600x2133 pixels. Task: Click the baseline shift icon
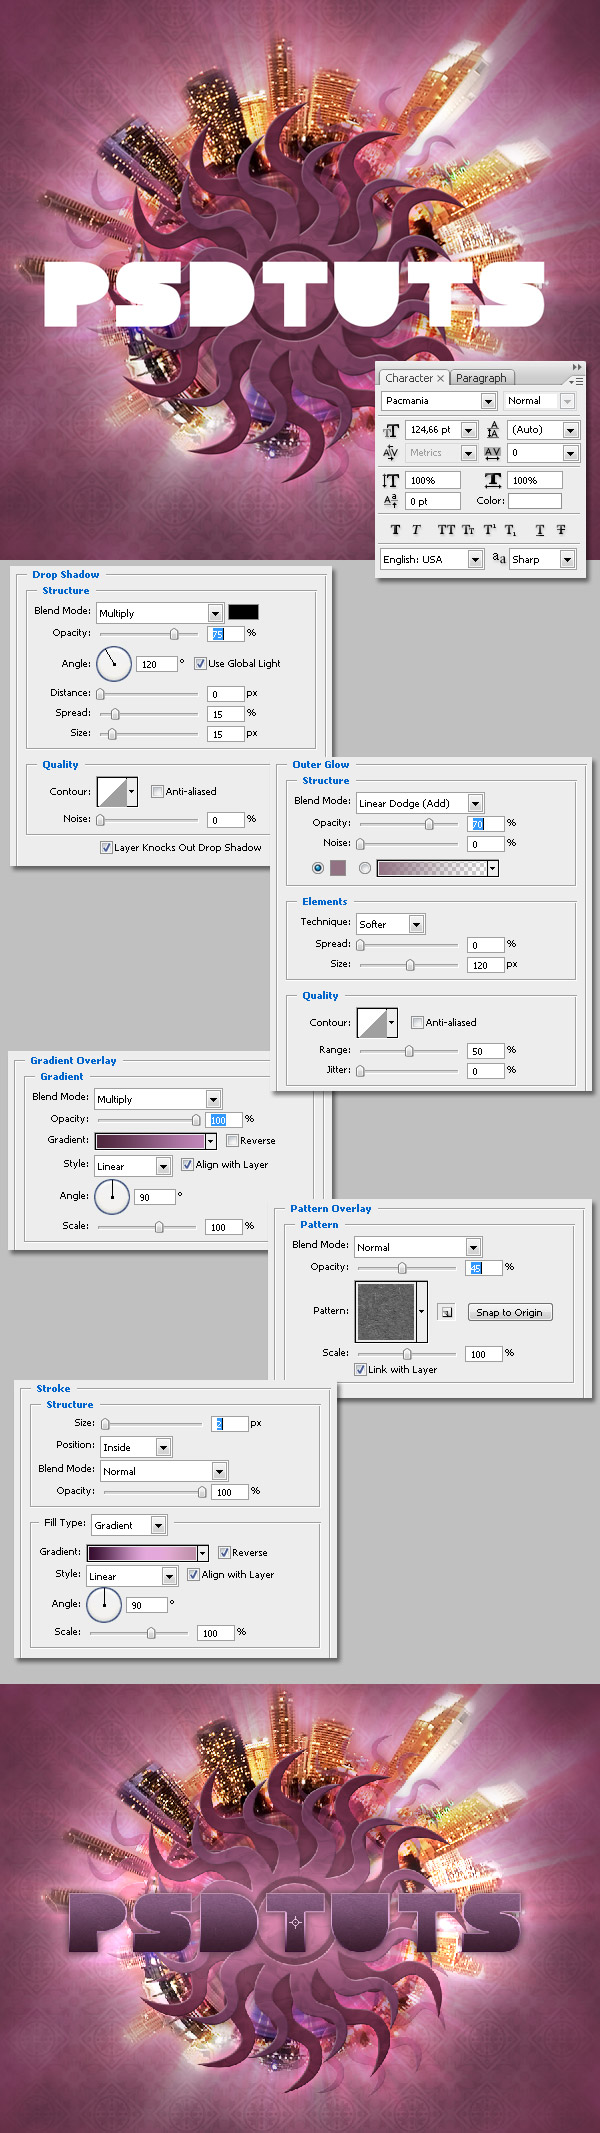coord(391,501)
